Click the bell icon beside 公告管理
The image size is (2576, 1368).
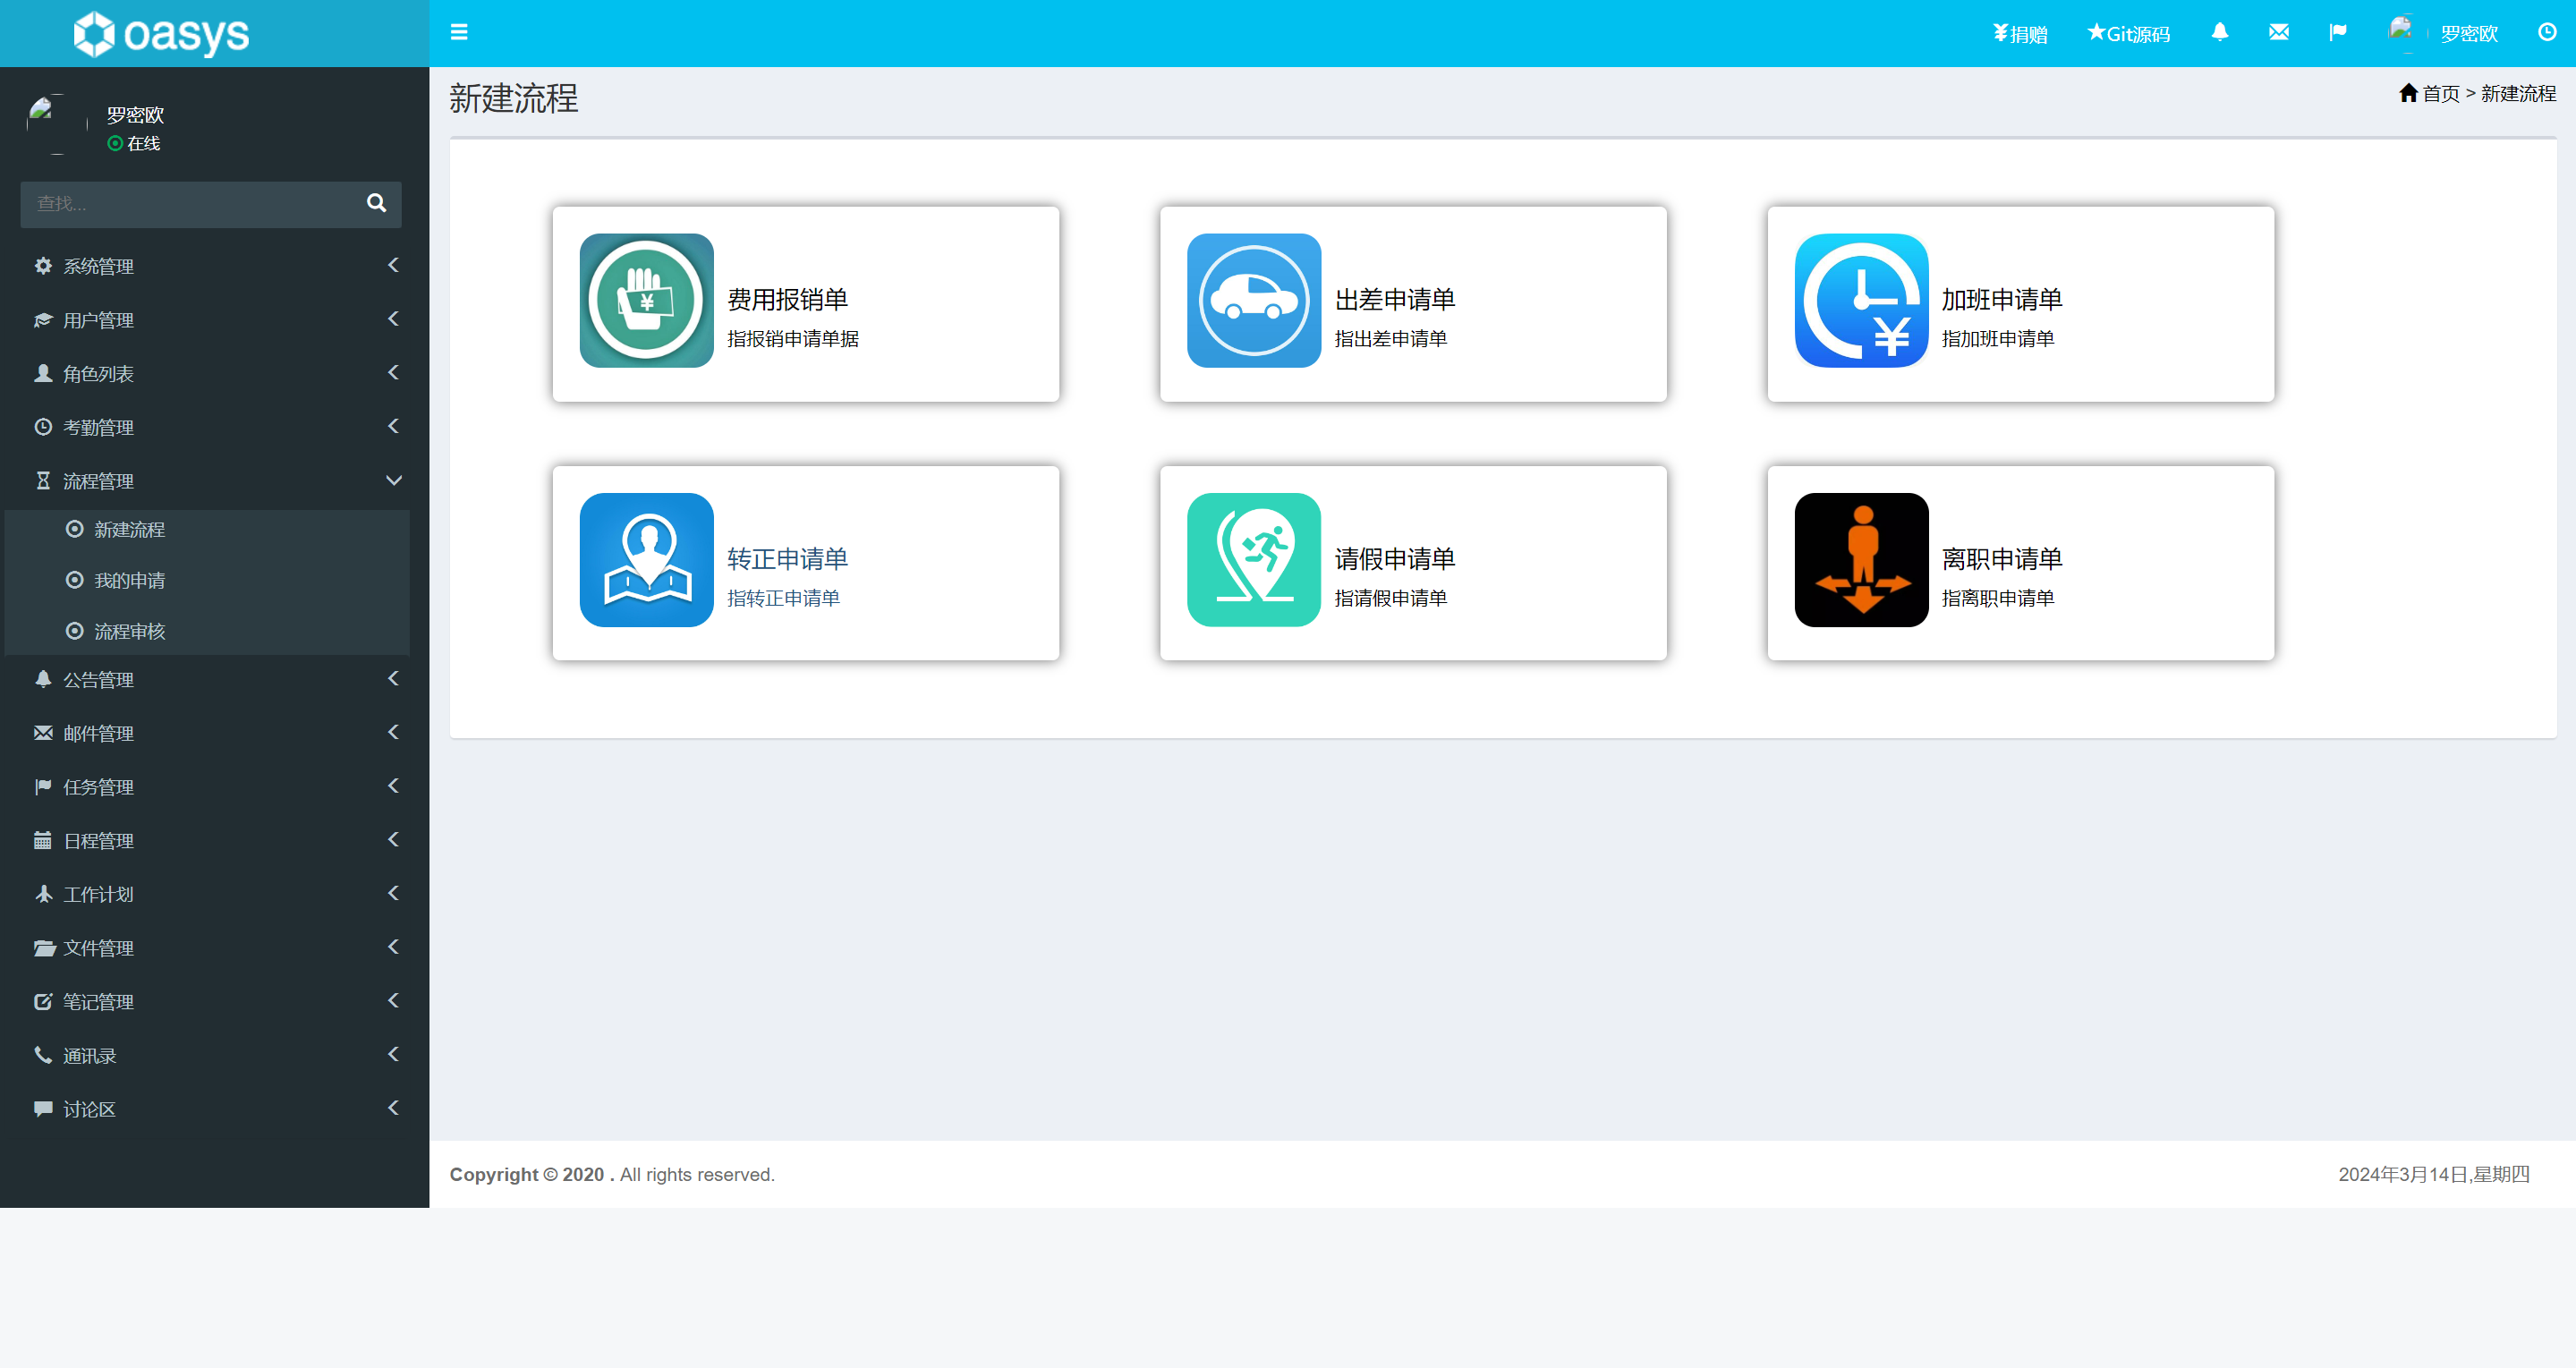point(43,679)
